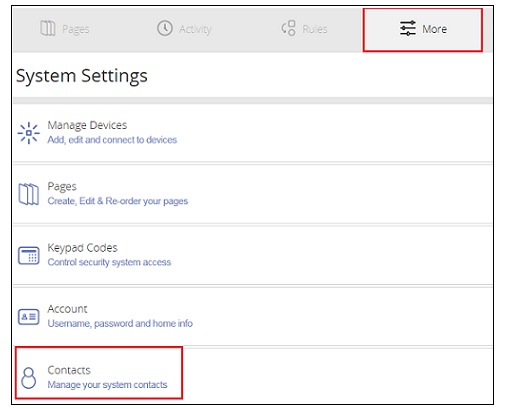
Task: Open the Contacts settings title
Action: [69, 370]
